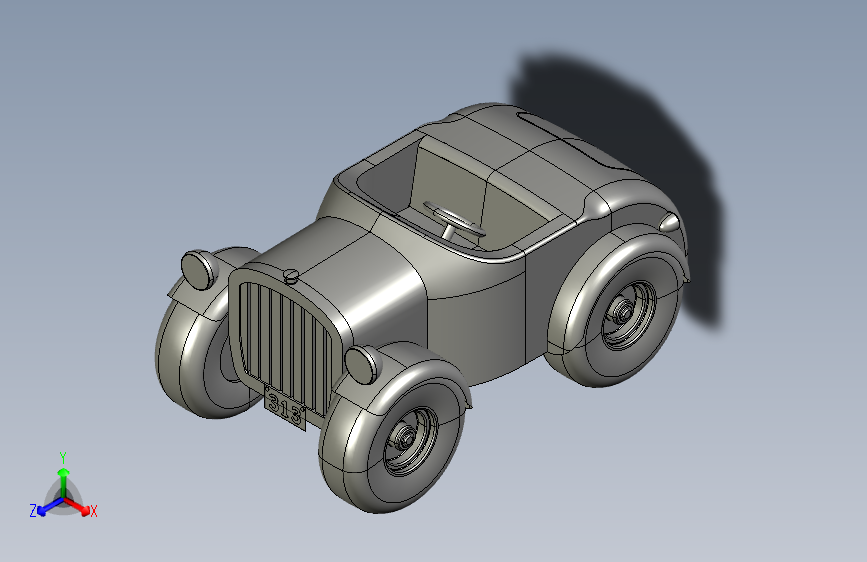867x562 pixels.
Task: Select the "313" license plate on the car
Action: (x=285, y=409)
